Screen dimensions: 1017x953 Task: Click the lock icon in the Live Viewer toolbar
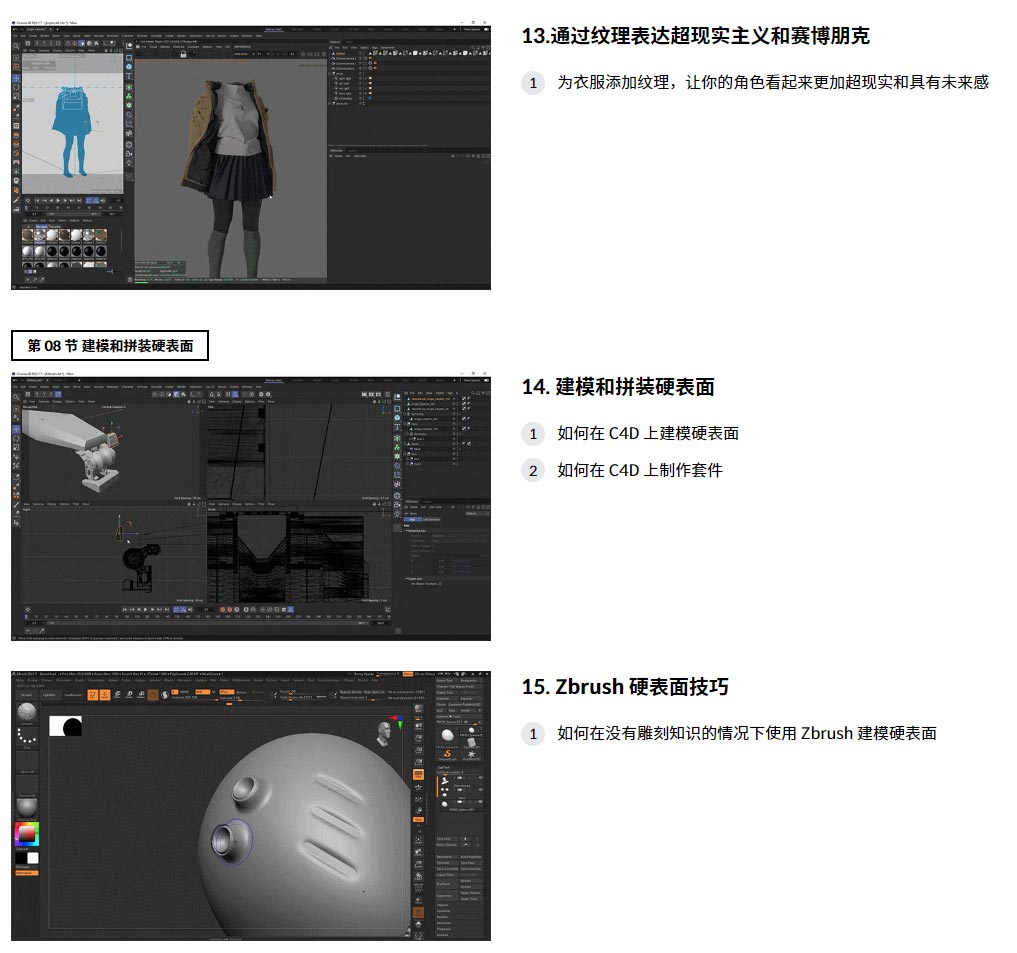pyautogui.click(x=184, y=54)
